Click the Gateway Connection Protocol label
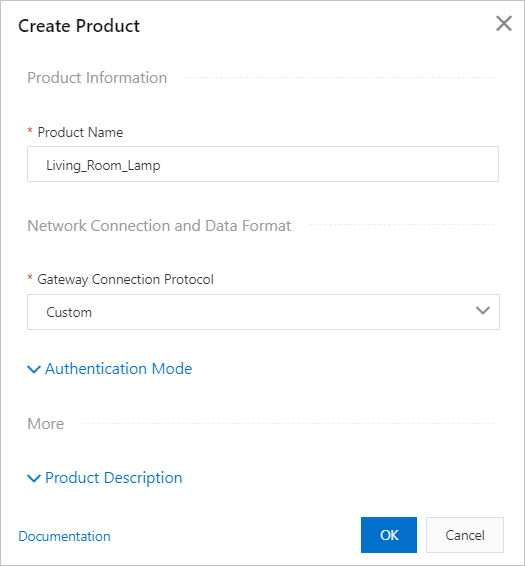 tap(125, 279)
